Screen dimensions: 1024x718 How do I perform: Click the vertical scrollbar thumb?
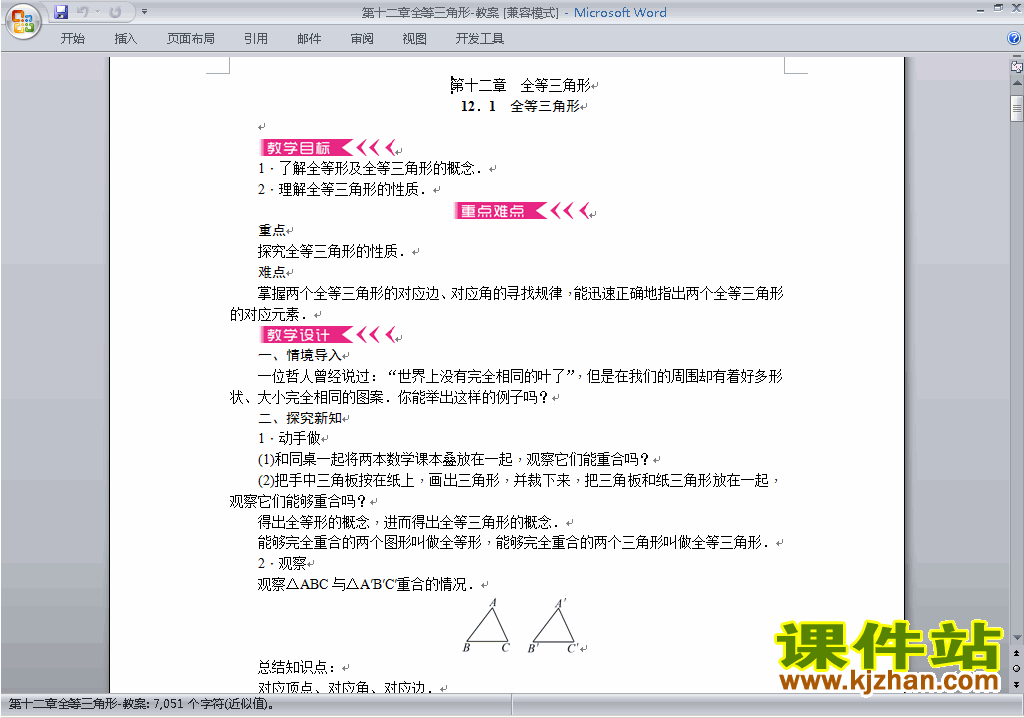1017,108
